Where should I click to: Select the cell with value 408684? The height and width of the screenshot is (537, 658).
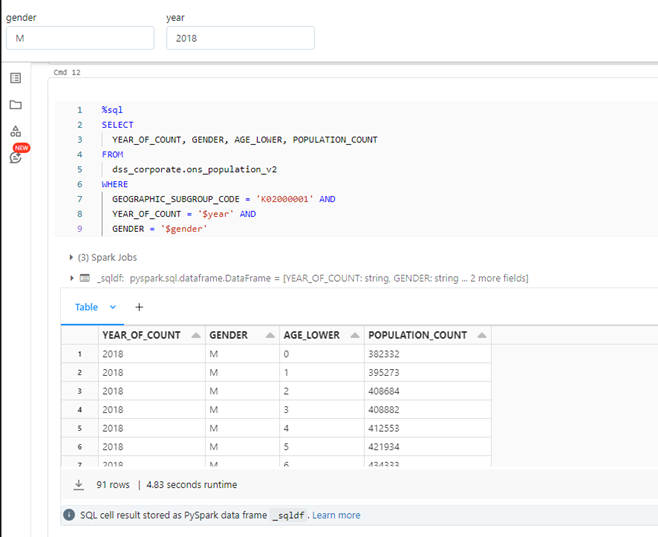[428, 391]
